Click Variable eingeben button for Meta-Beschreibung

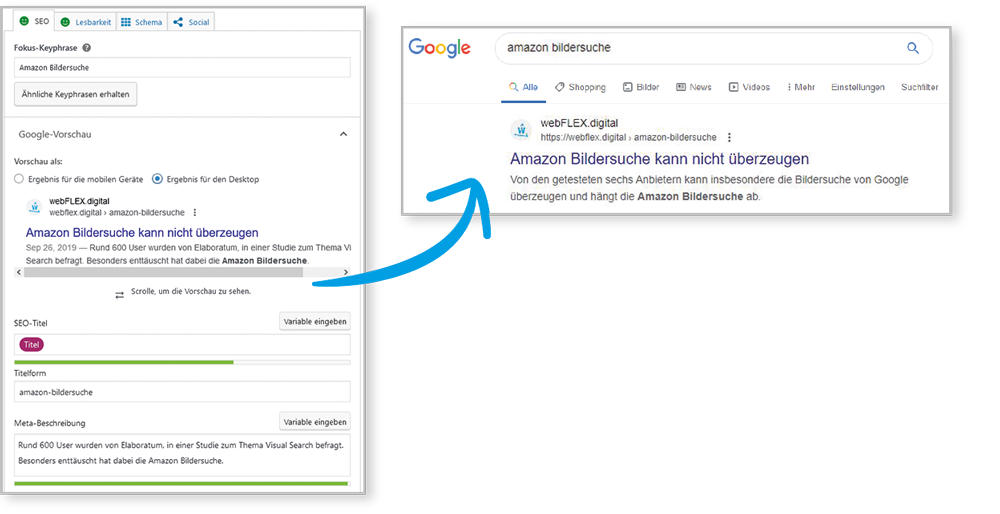coord(315,422)
